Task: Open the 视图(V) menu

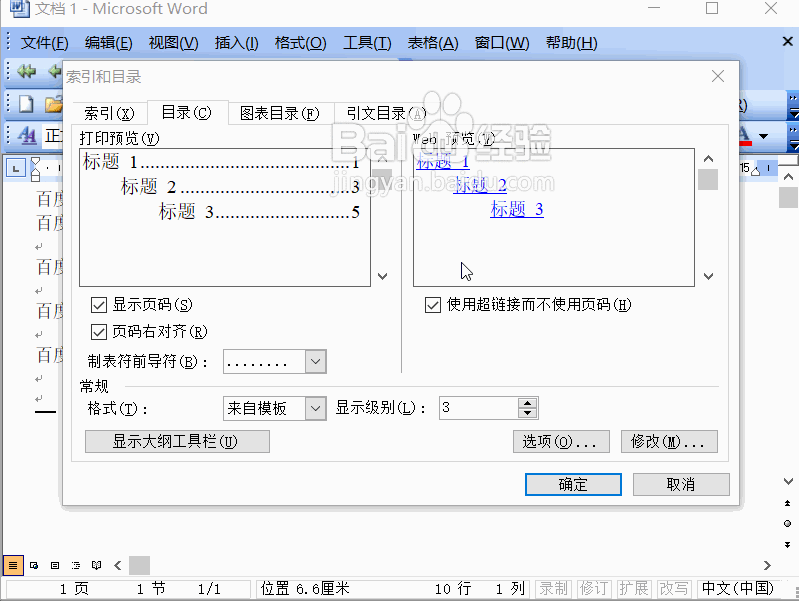Action: (173, 42)
